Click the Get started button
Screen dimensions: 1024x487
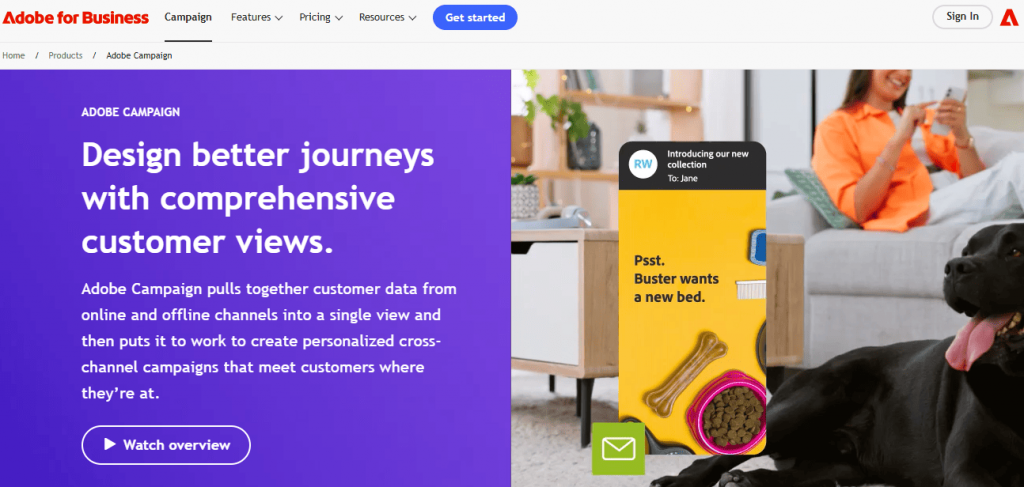[x=475, y=18]
